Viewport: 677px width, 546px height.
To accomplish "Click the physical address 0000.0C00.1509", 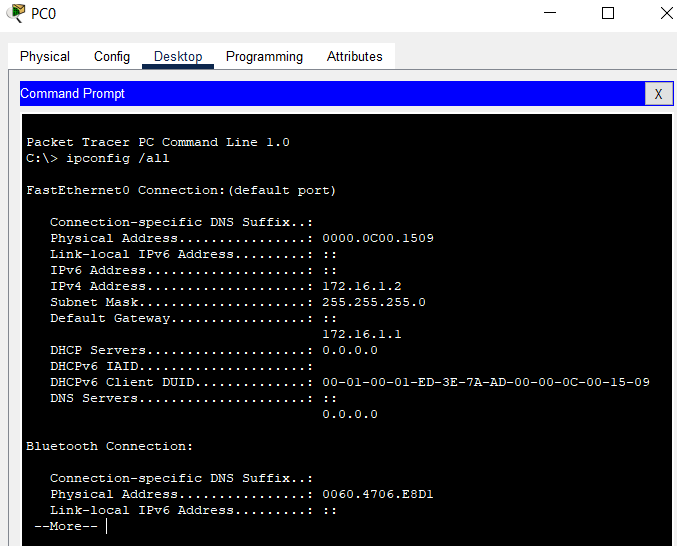I will tap(378, 238).
